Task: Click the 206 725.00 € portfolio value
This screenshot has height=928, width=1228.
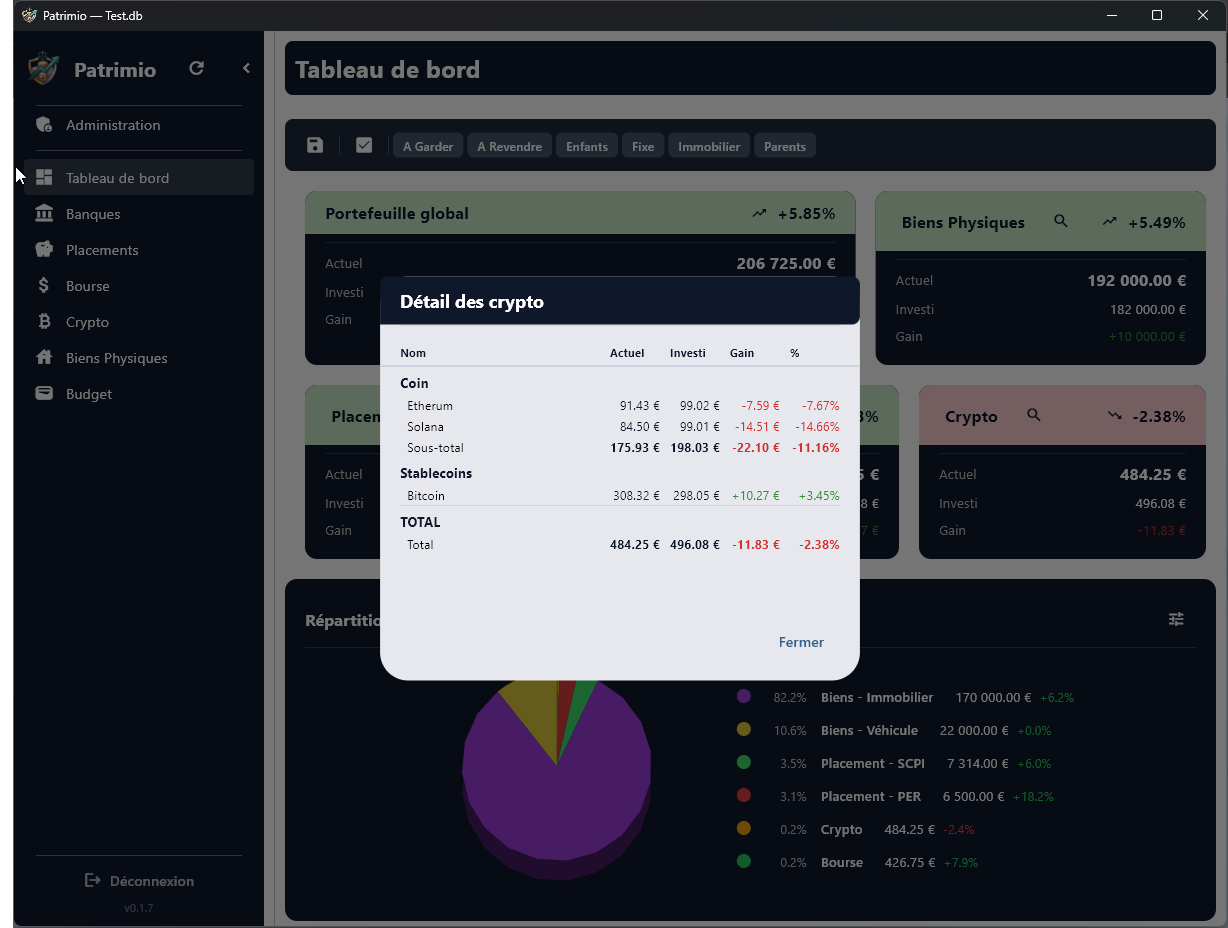Action: coord(786,264)
